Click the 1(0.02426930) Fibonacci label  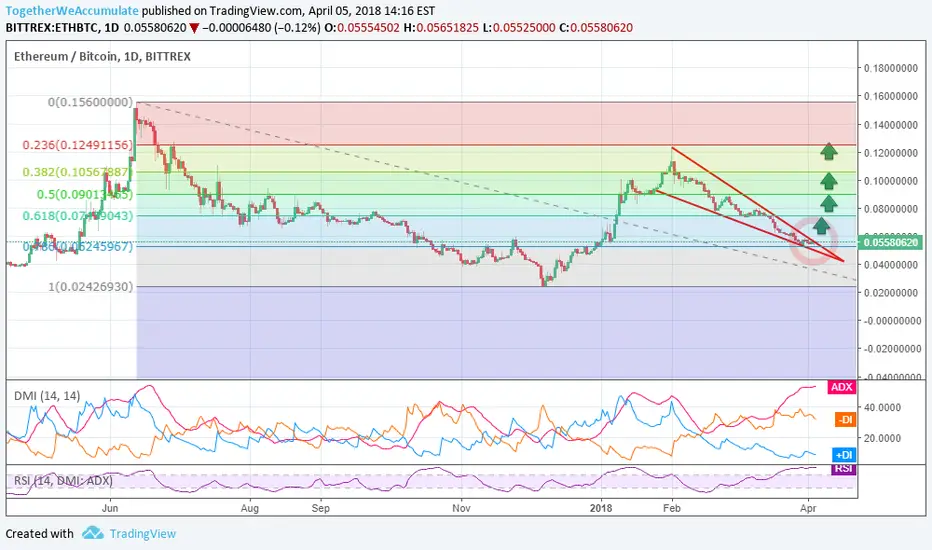pos(90,287)
